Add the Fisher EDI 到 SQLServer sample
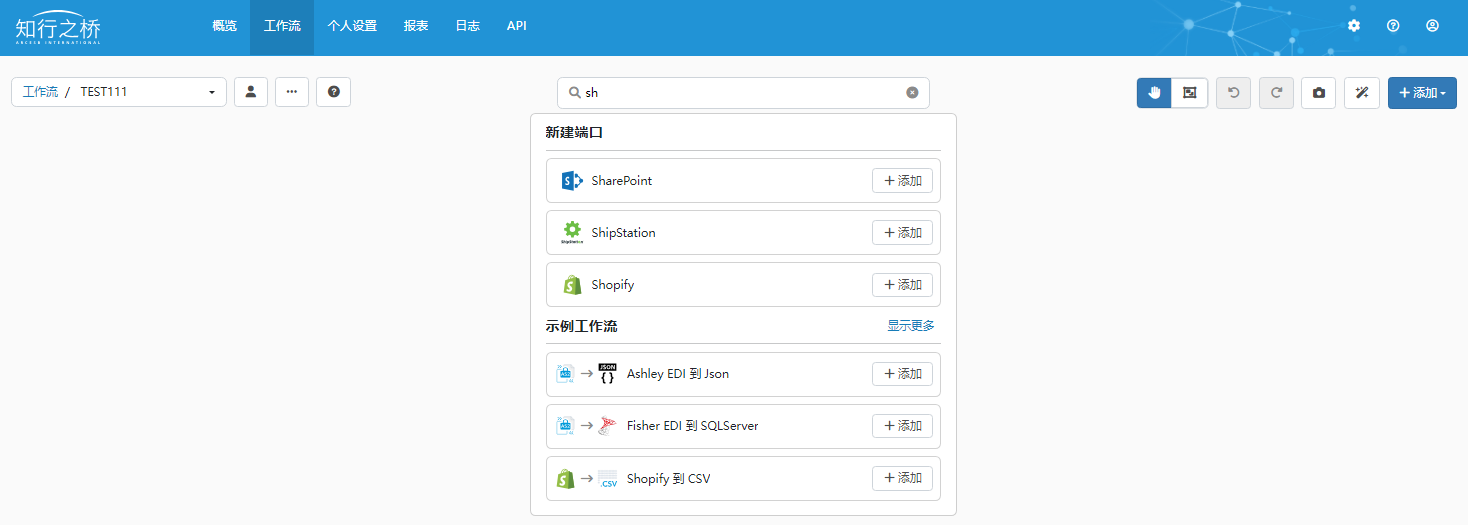This screenshot has height=525, width=1468. pyautogui.click(x=902, y=426)
